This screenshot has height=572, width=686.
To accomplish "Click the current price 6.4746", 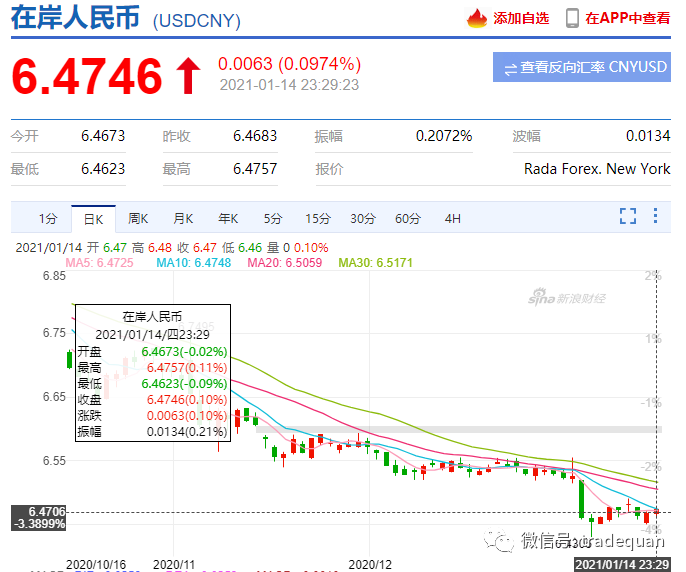I will [87, 76].
